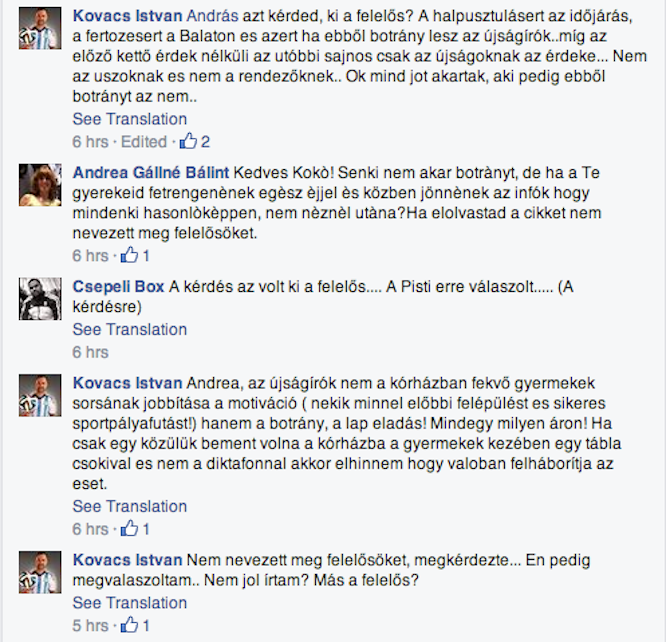This screenshot has height=642, width=666.
Task: Click the tagged András mention link
Action: pyautogui.click(x=212, y=16)
